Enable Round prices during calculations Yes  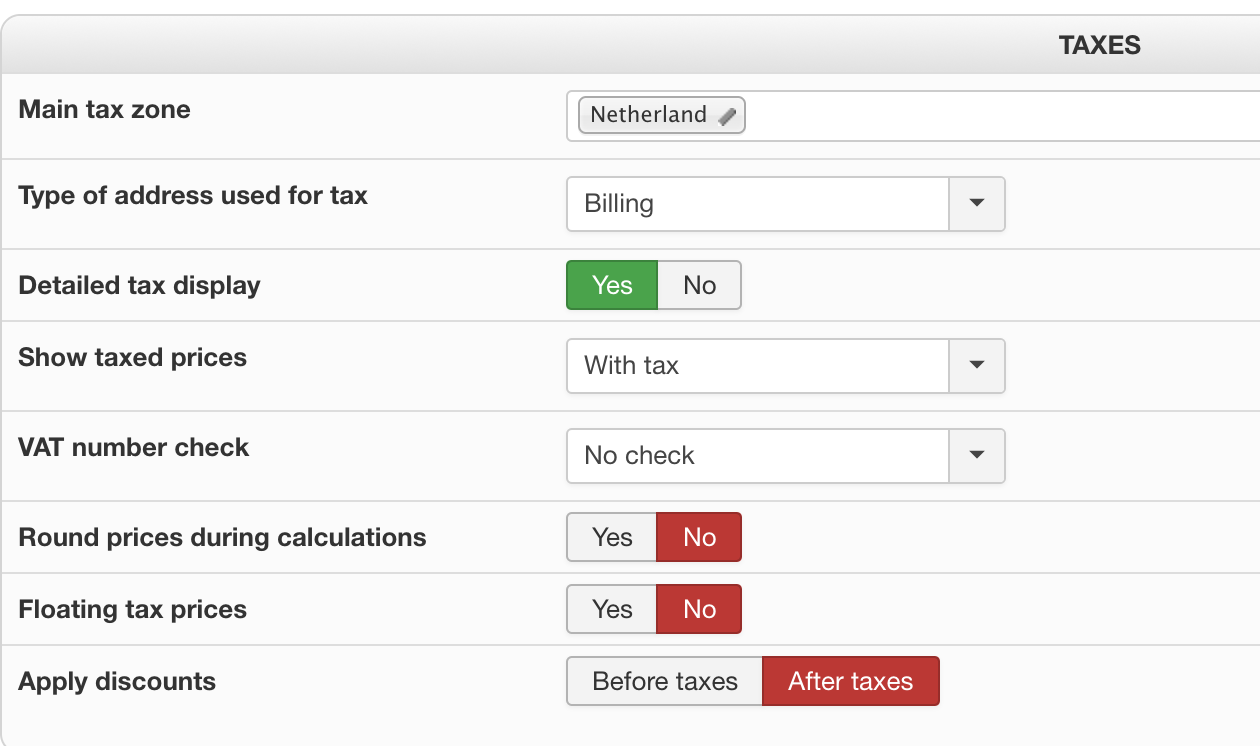click(x=612, y=538)
